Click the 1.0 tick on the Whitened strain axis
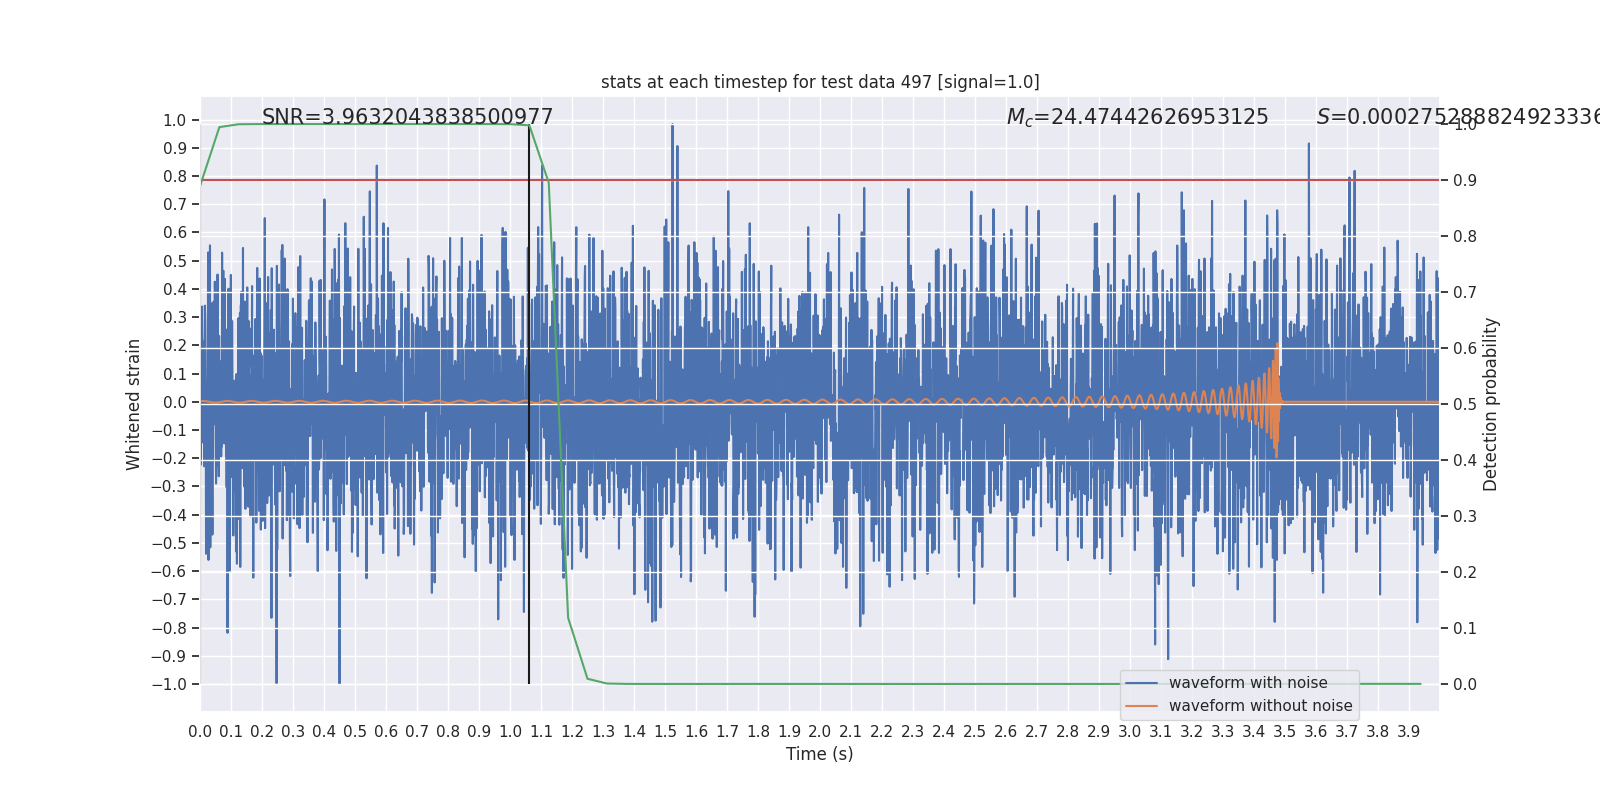The image size is (1600, 800). (175, 120)
